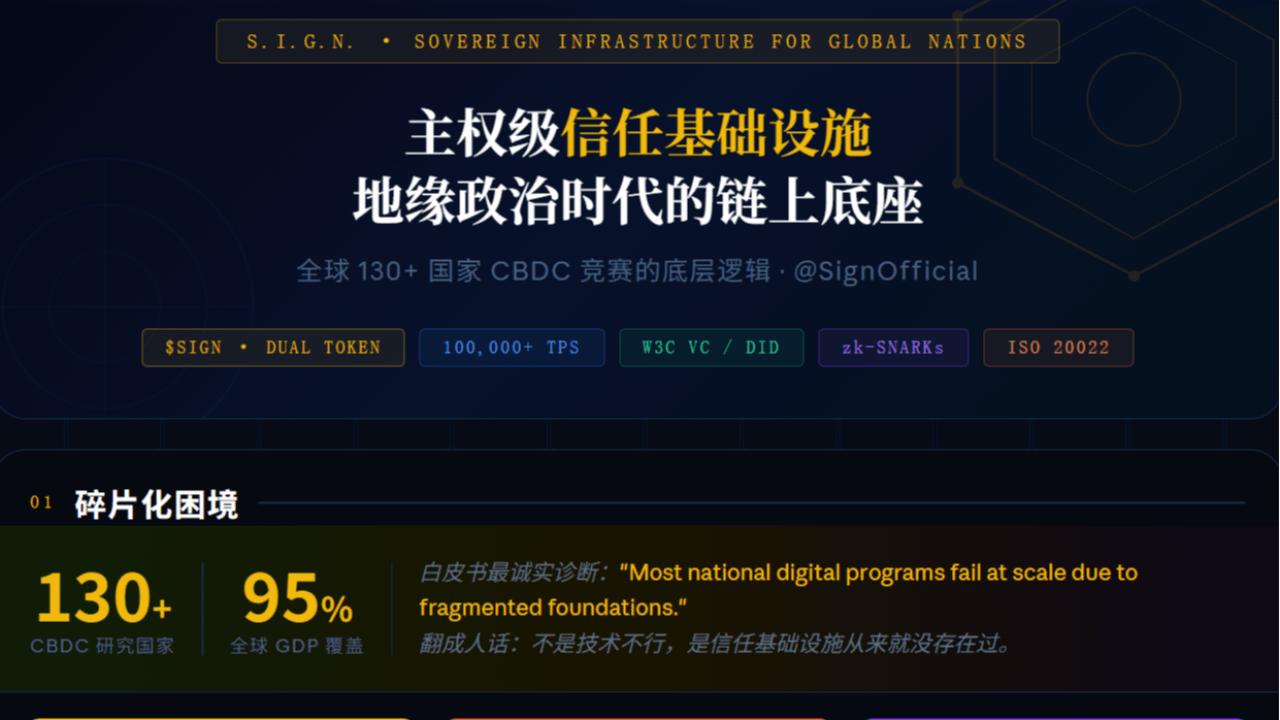The width and height of the screenshot is (1280, 720).
Task: Click the text 白皮书最诚实诊断
Action: point(513,573)
